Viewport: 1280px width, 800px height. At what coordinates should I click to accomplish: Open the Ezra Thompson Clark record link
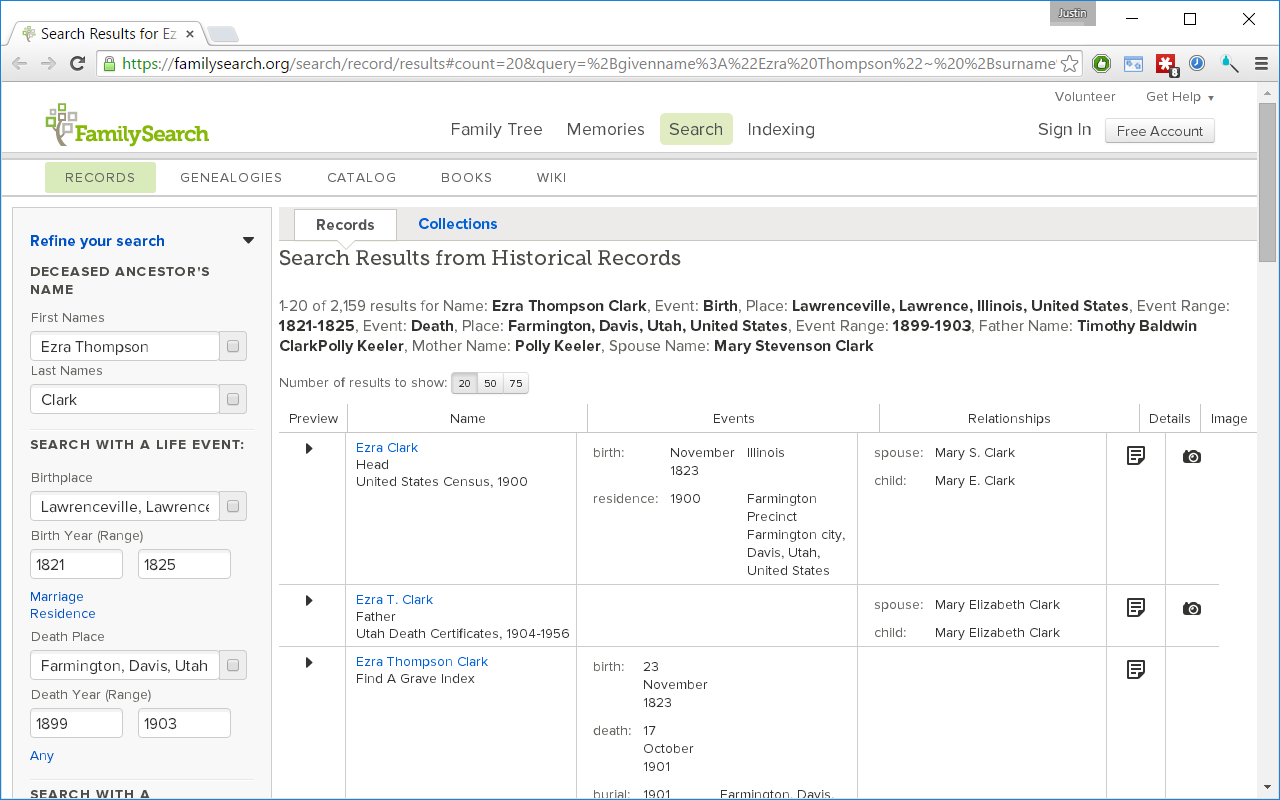coord(422,662)
